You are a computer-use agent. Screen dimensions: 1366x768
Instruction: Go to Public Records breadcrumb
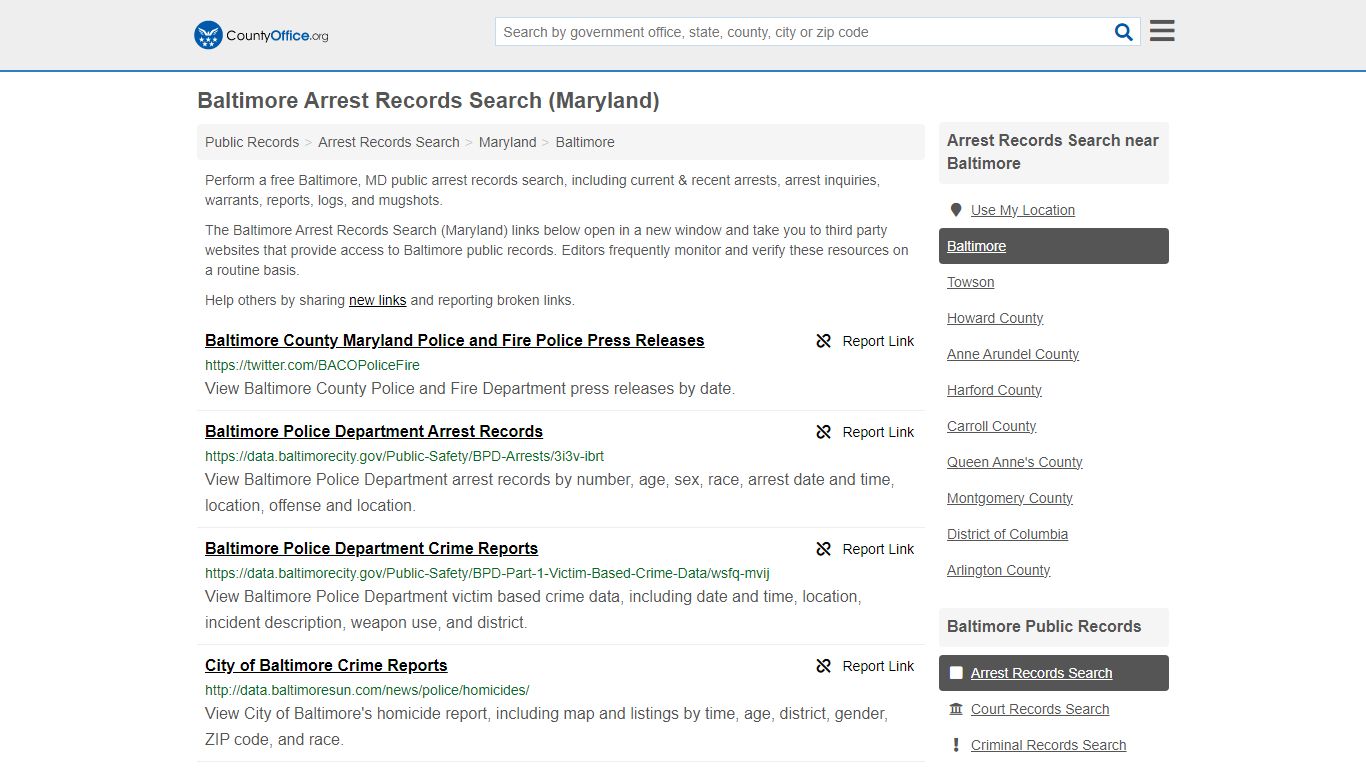[252, 142]
